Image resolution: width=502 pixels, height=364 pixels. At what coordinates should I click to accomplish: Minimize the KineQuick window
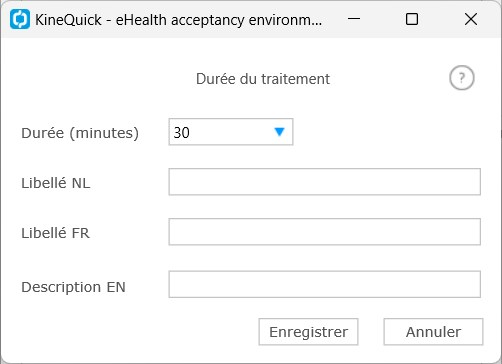354,19
